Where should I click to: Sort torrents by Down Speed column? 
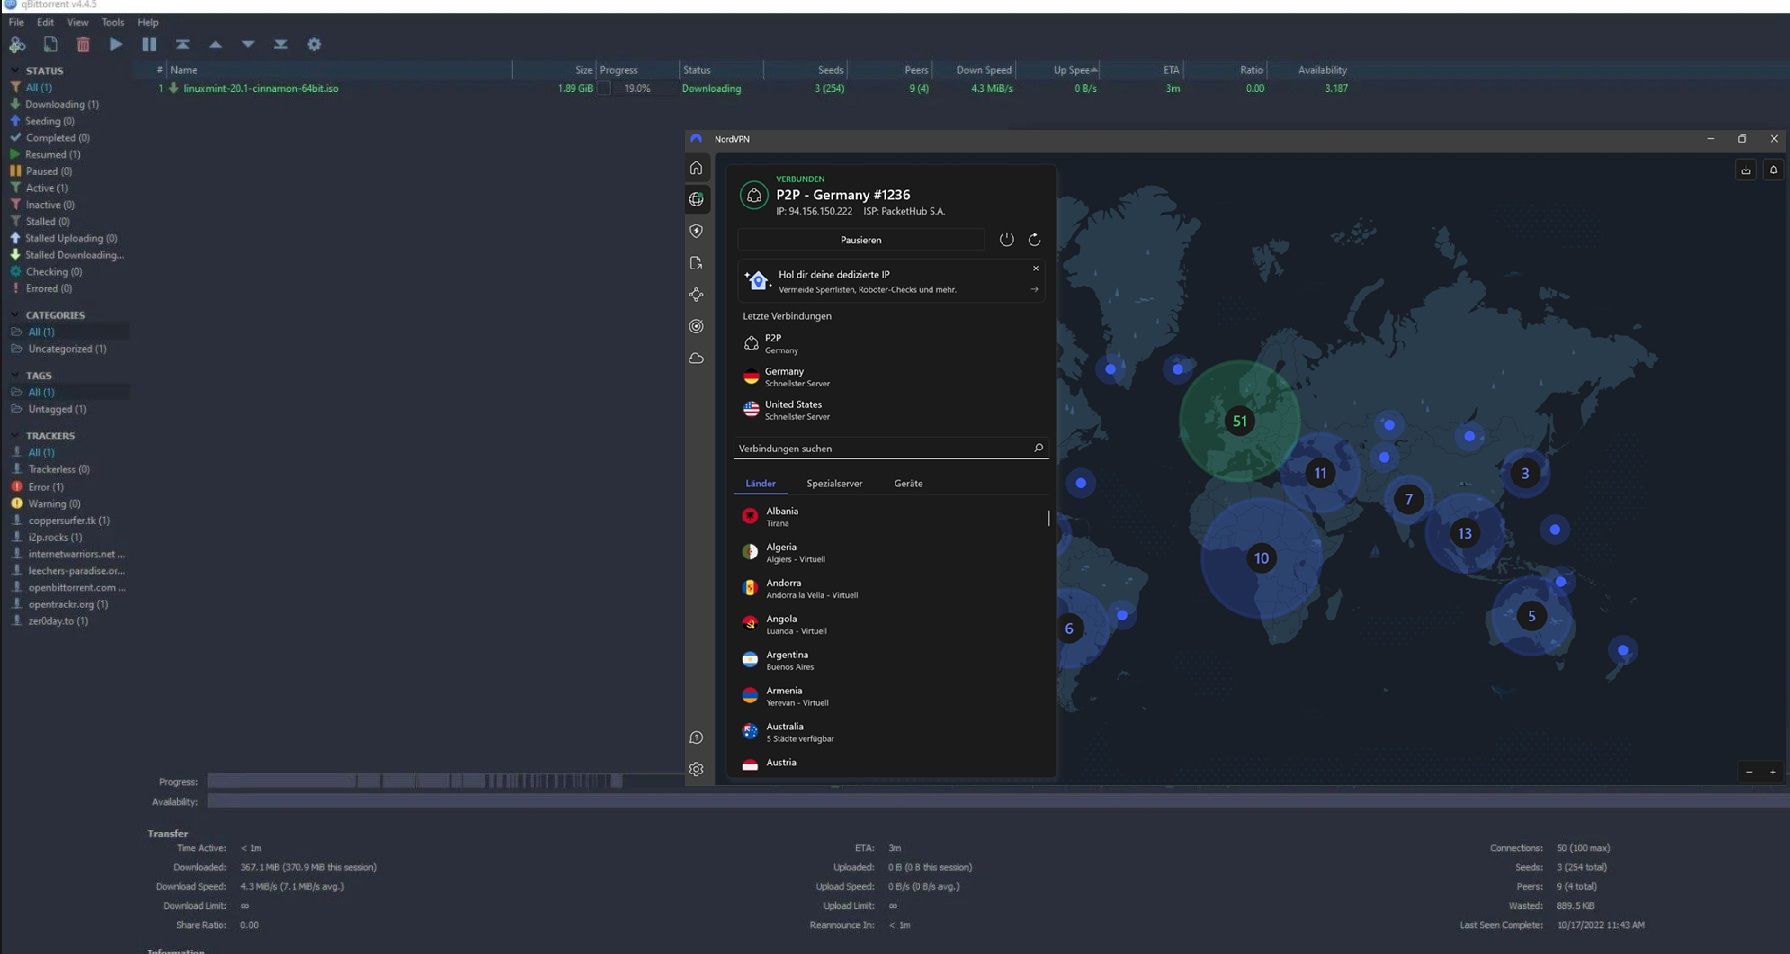coord(983,70)
